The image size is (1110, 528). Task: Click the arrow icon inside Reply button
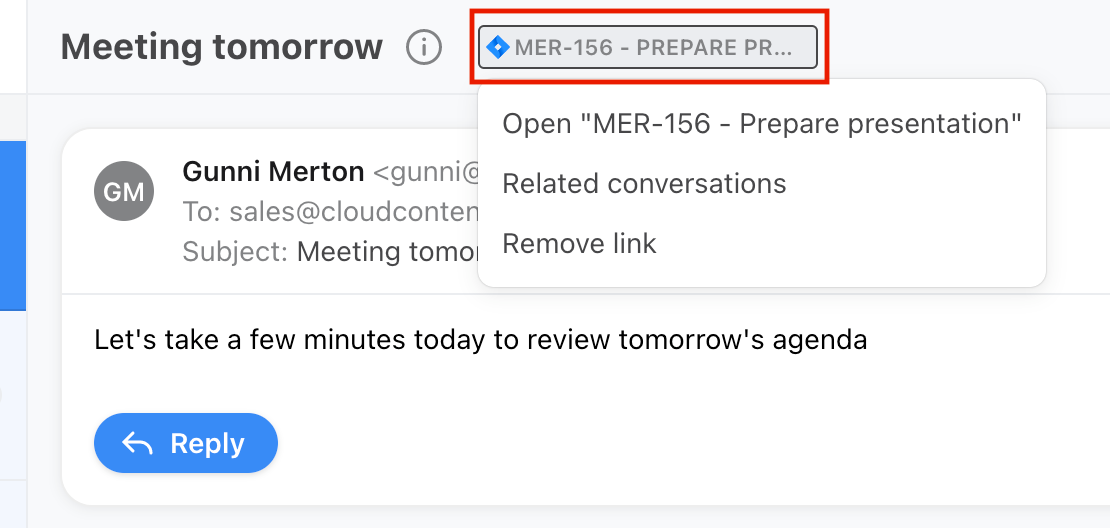click(x=137, y=444)
